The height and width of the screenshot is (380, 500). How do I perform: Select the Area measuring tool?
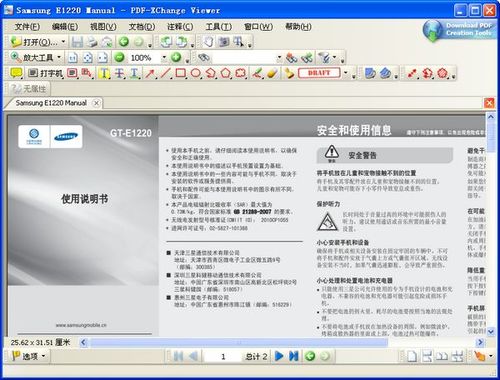click(x=443, y=73)
